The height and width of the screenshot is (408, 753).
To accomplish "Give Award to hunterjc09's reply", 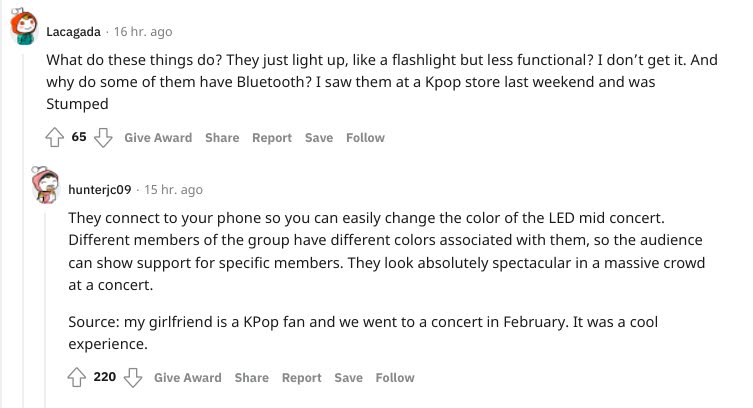I will coord(188,378).
